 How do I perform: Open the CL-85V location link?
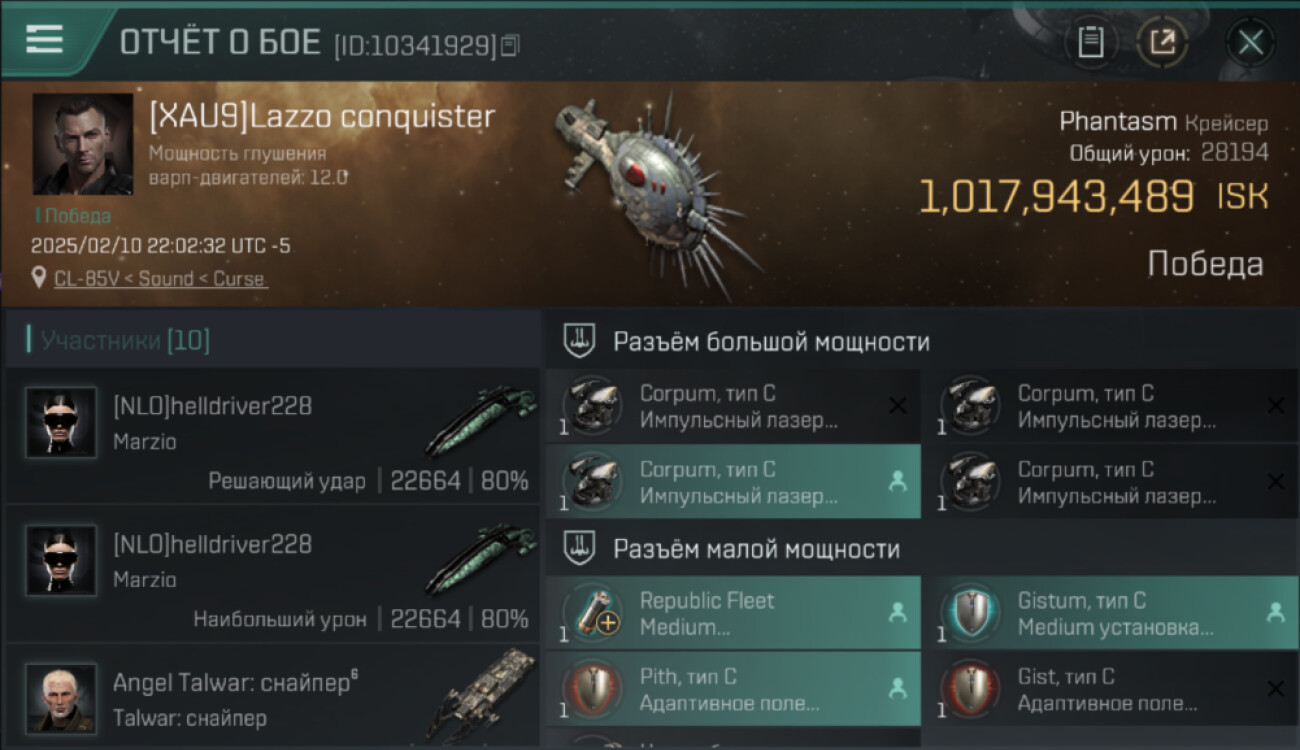tap(160, 279)
